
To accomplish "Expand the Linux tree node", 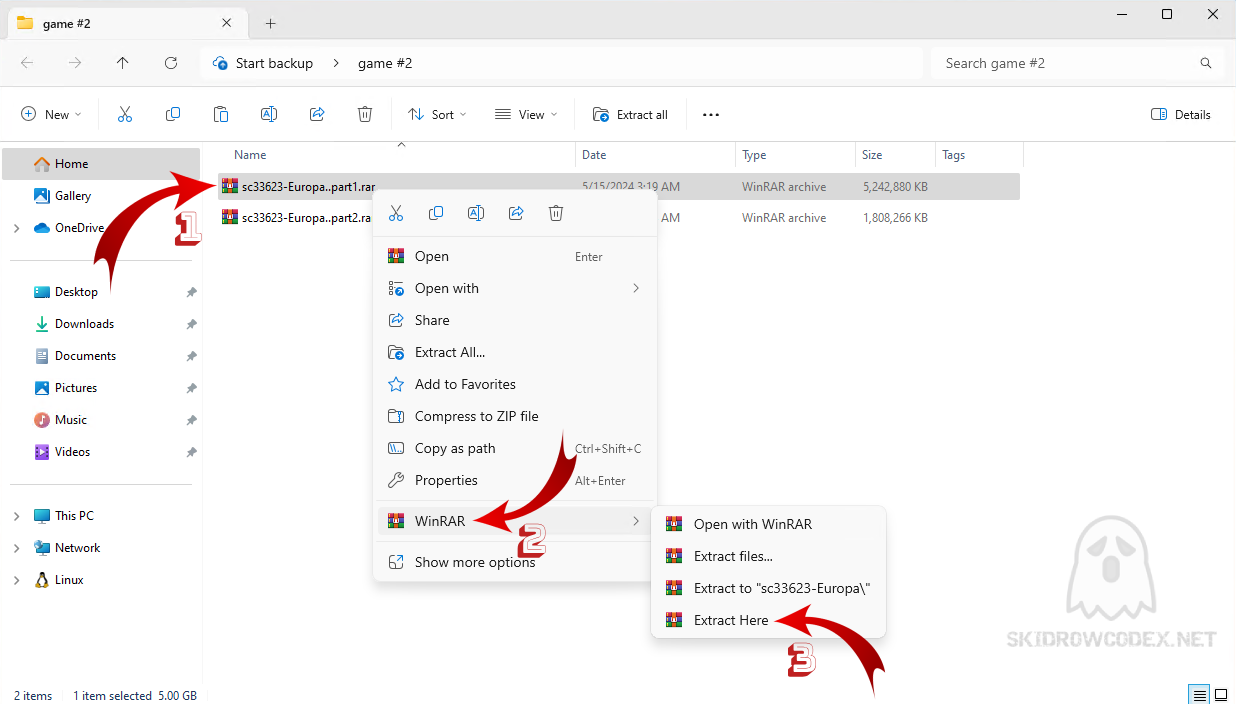I will point(16,580).
